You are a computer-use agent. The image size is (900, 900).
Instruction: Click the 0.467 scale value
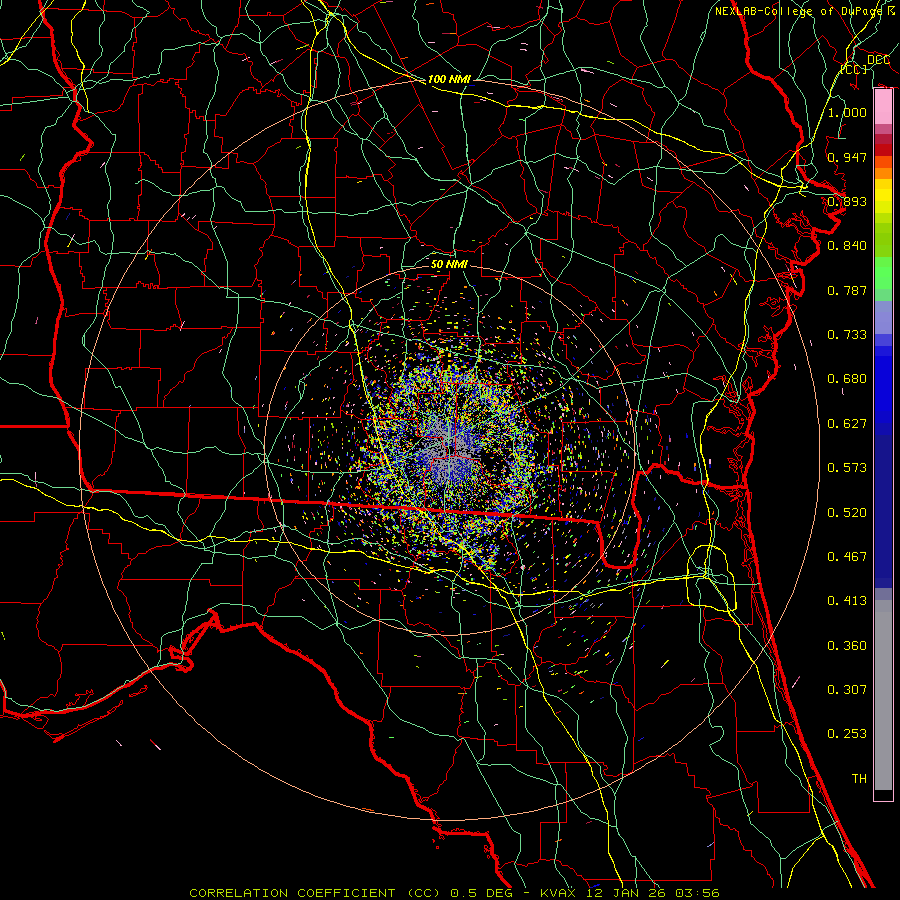pos(847,557)
